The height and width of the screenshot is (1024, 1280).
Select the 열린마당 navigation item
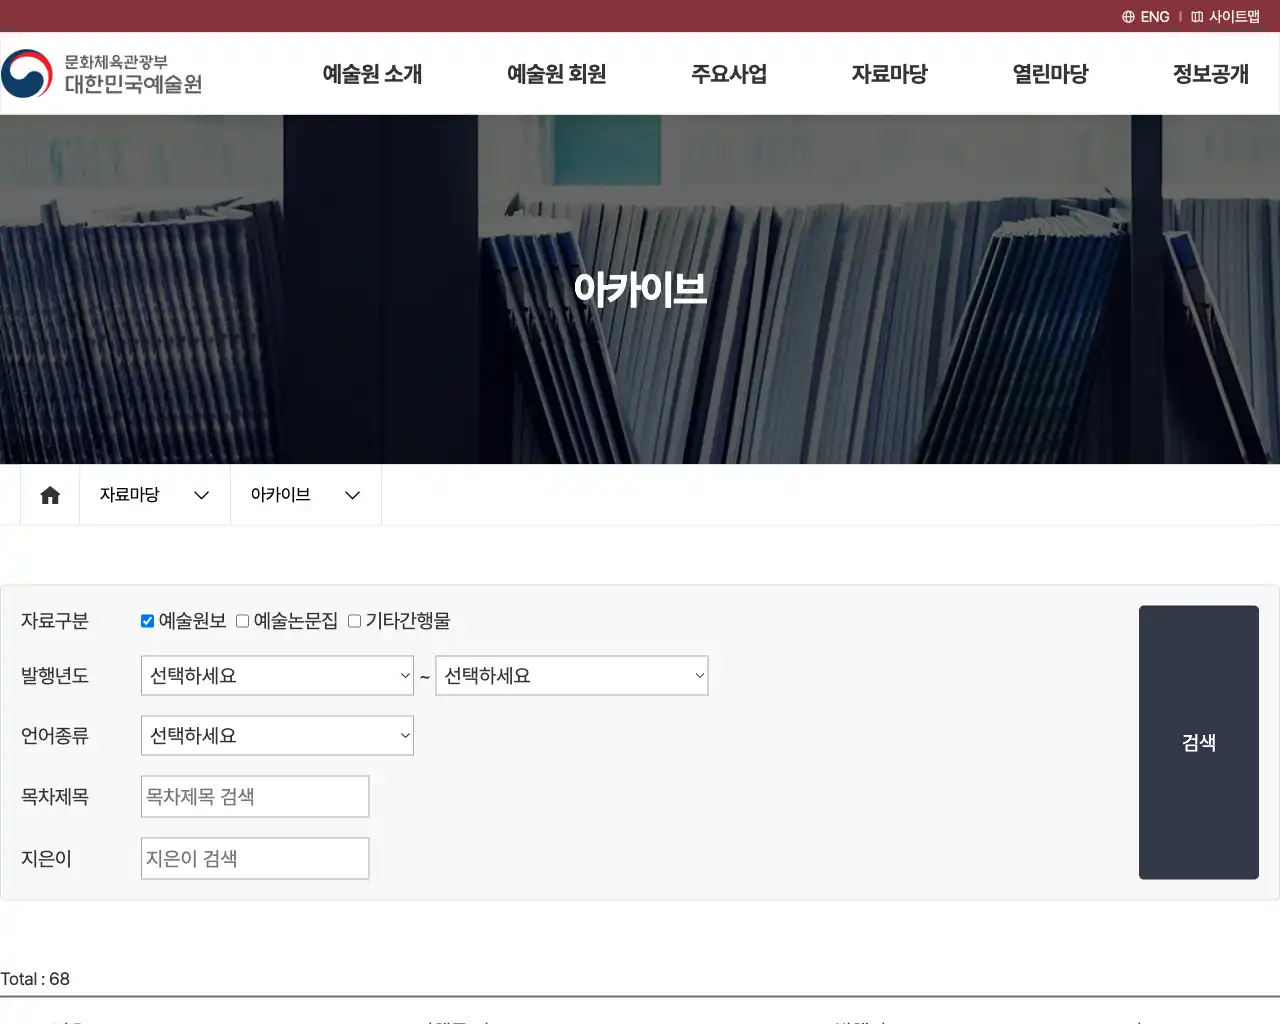click(x=1050, y=73)
